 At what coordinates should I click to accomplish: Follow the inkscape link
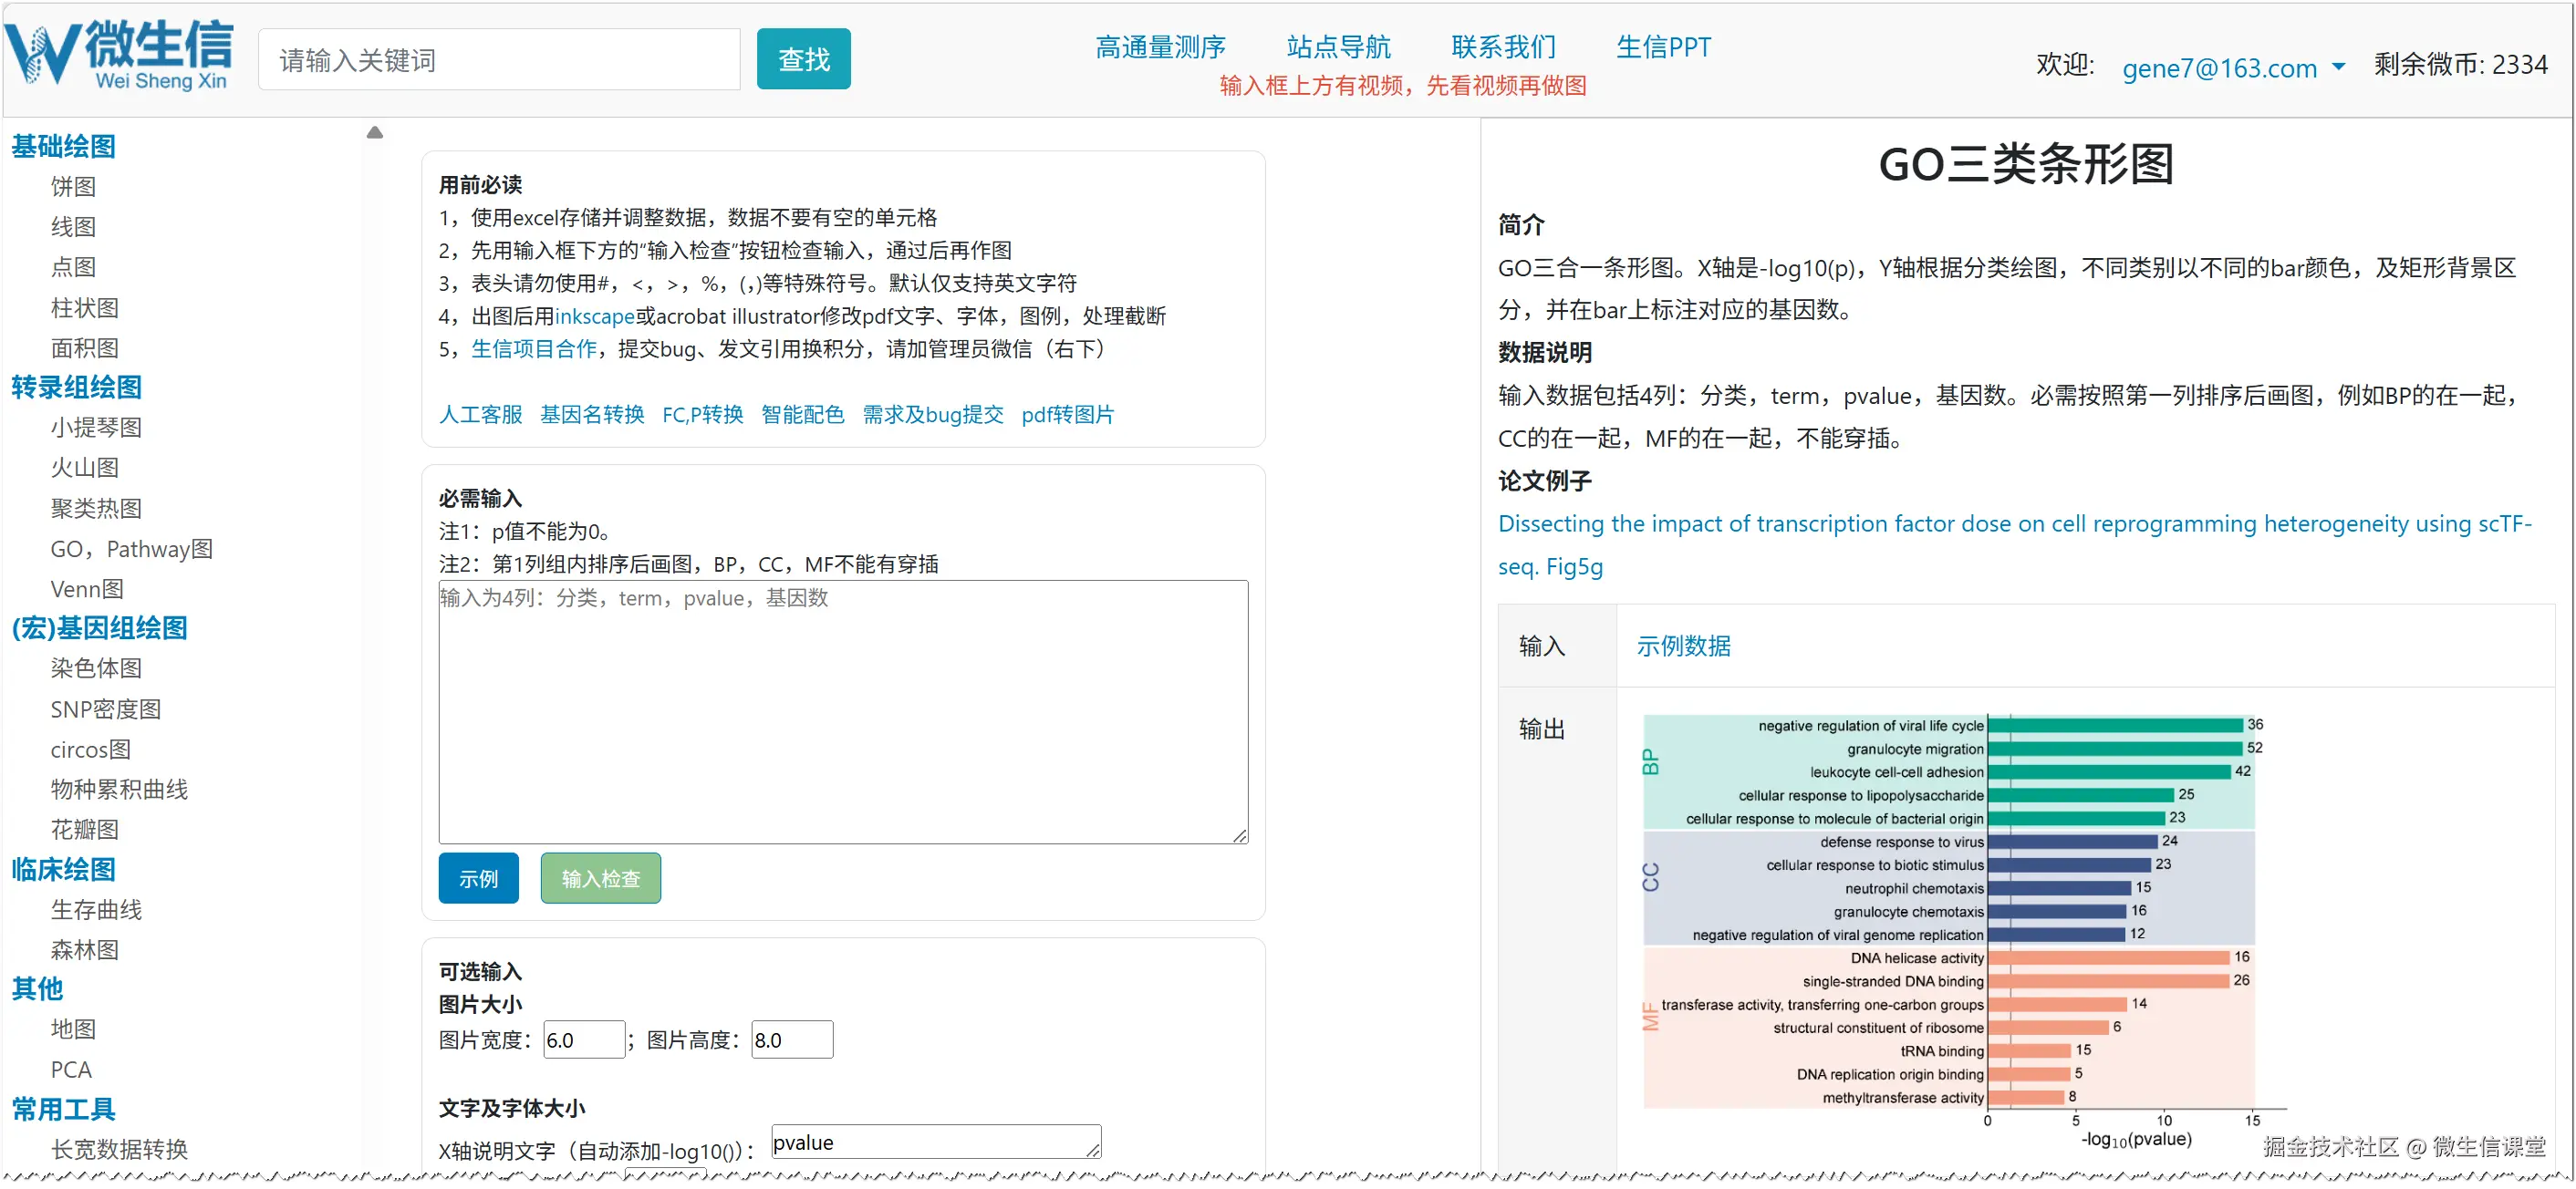(x=594, y=317)
